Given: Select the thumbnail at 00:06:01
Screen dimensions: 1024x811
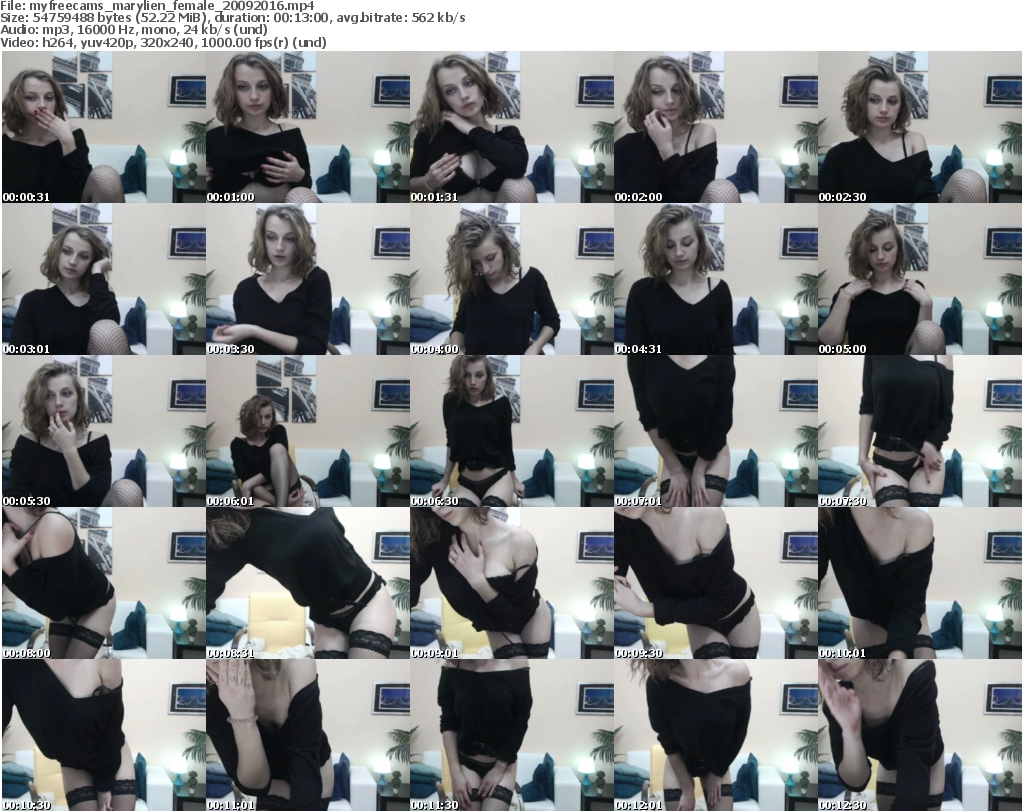Looking at the screenshot, I should tap(307, 432).
